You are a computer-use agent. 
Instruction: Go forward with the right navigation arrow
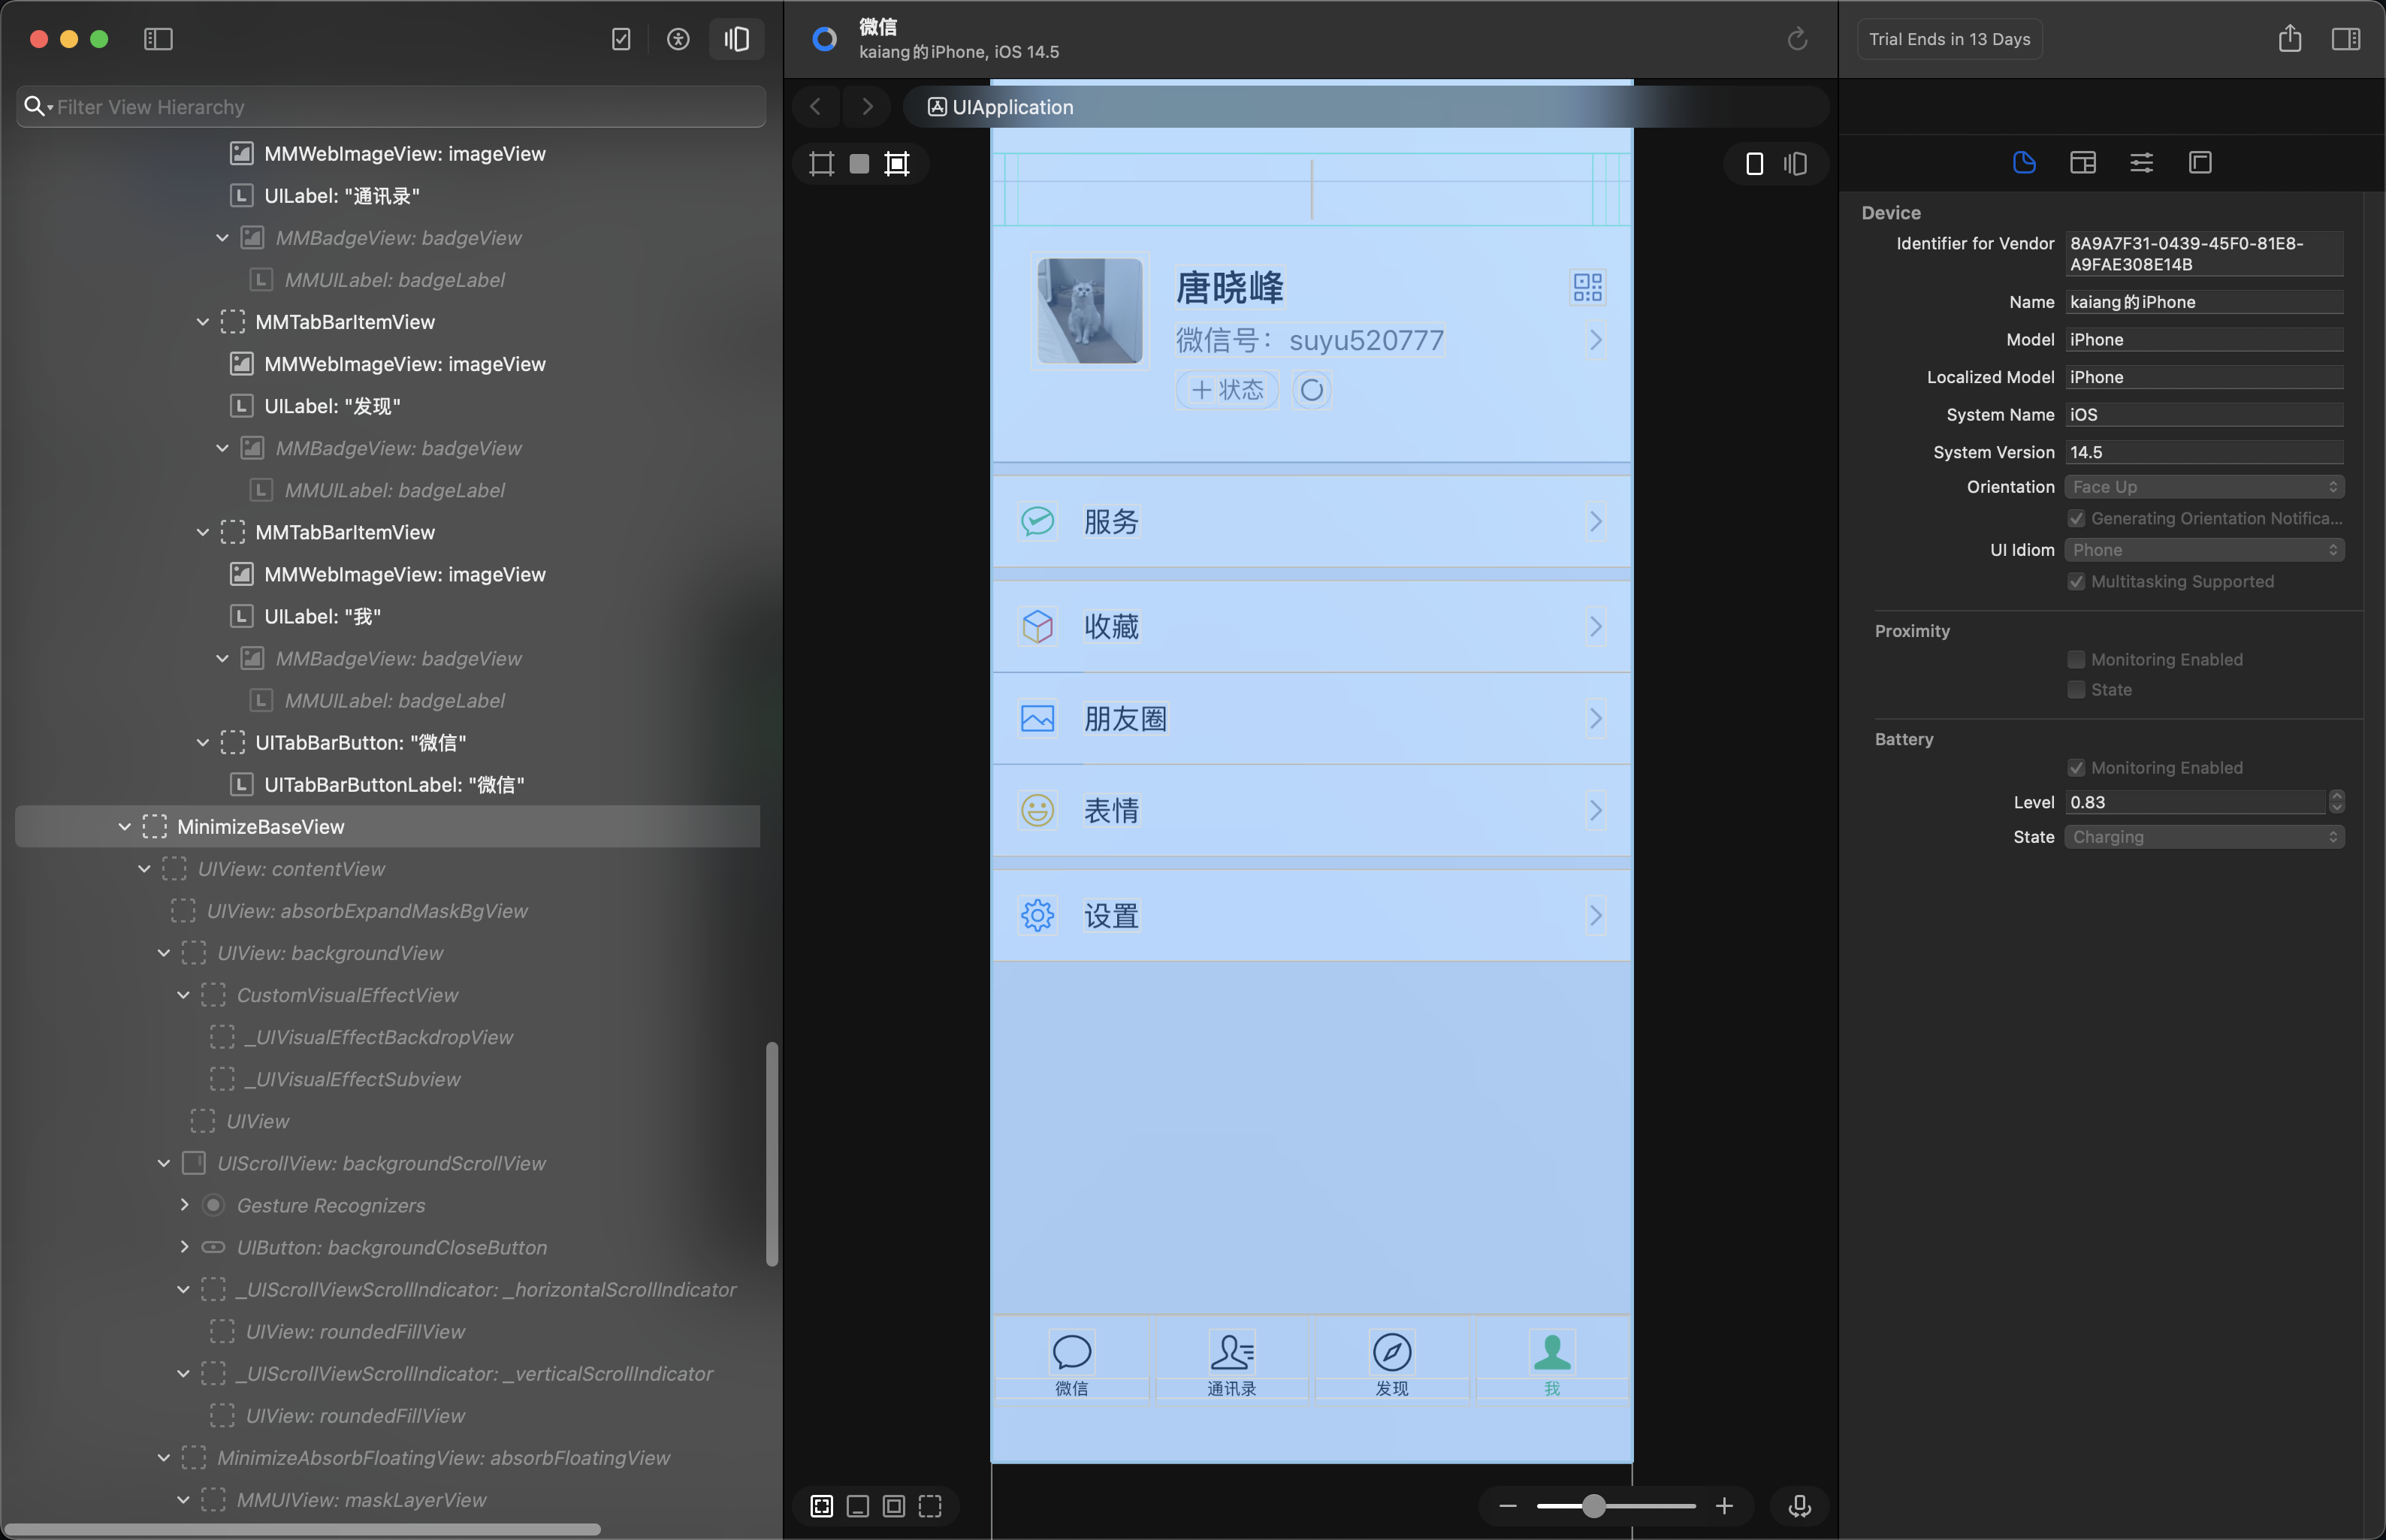click(868, 106)
